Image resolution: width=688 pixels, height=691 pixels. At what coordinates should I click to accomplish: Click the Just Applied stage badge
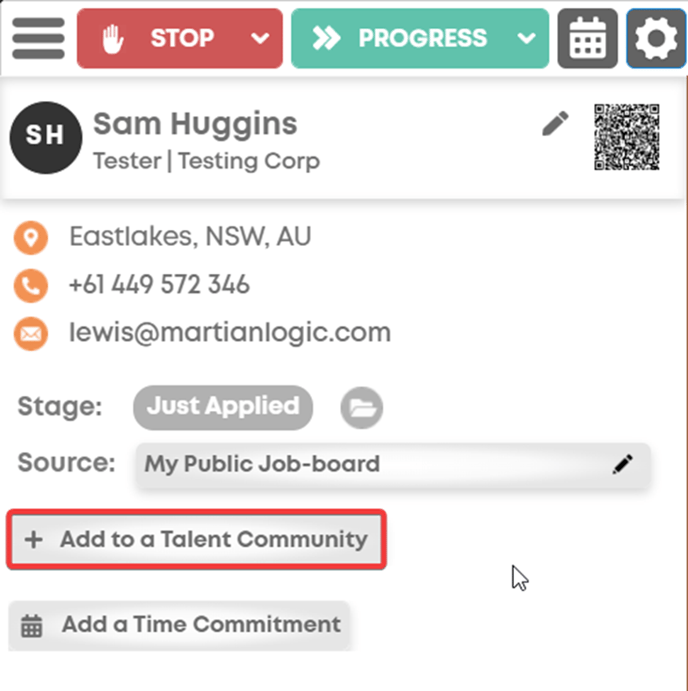click(223, 407)
